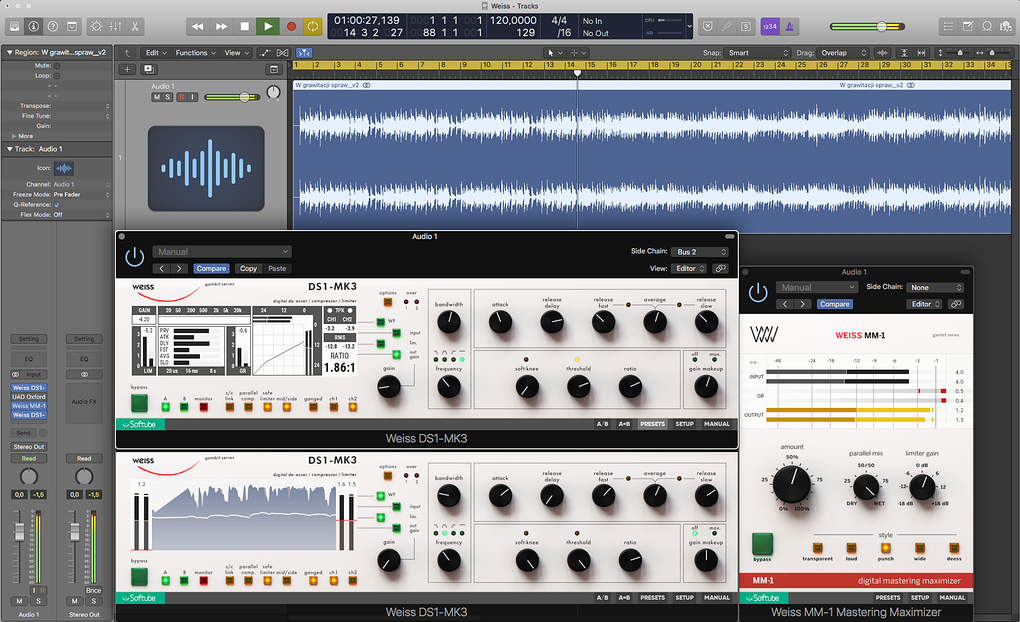
Task: Select Weiss MM-1 insert slot in channel strip
Action: point(29,405)
